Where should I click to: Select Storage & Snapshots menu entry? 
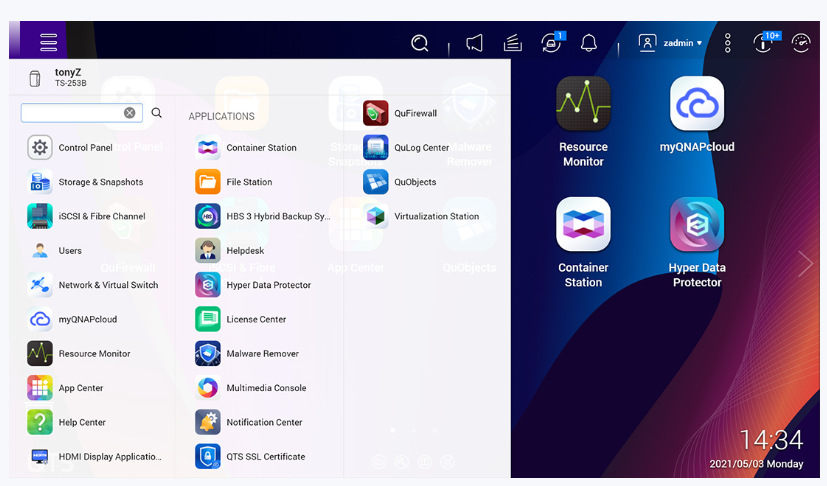point(100,182)
